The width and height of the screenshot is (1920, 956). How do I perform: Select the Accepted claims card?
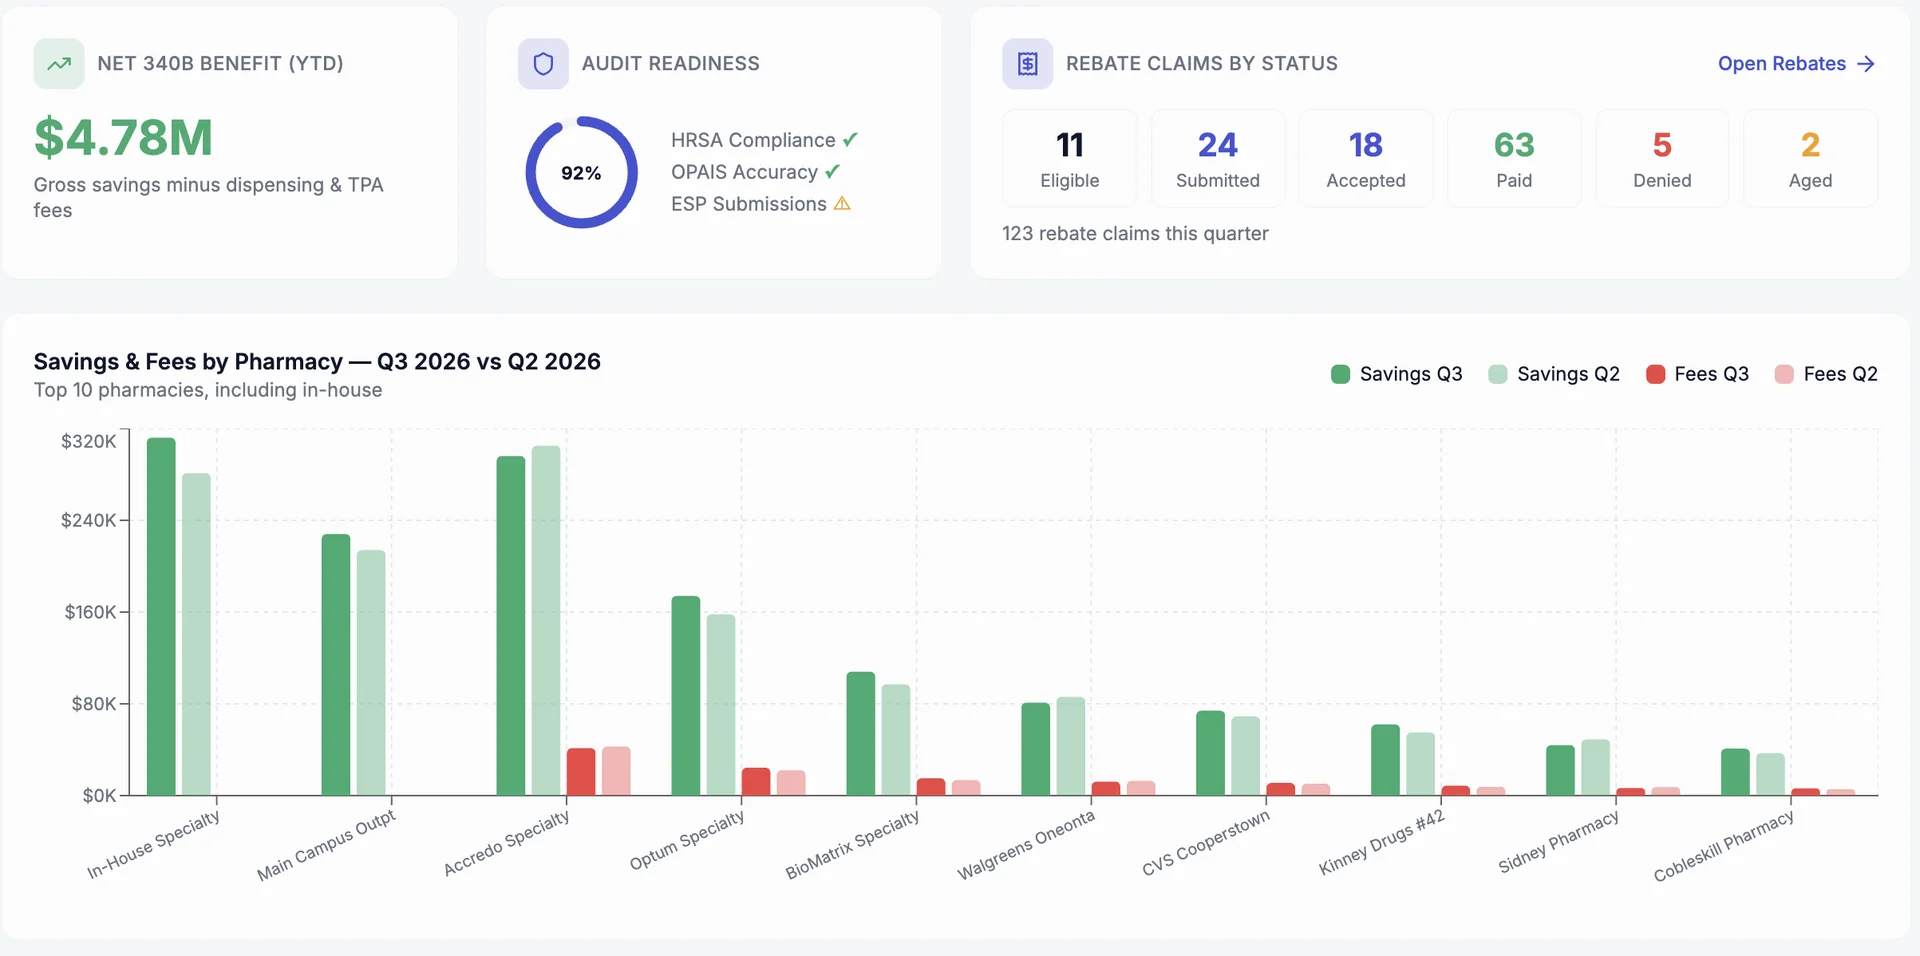pyautogui.click(x=1366, y=159)
